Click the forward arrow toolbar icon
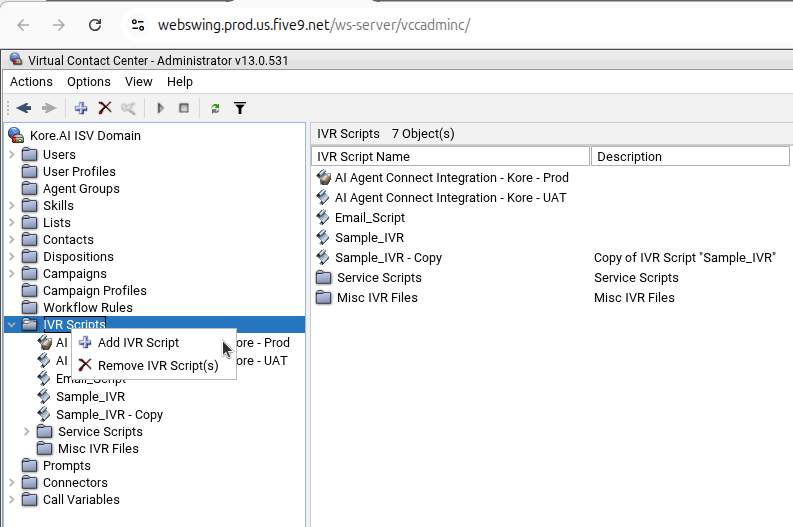The height and width of the screenshot is (527, 793). click(x=49, y=108)
